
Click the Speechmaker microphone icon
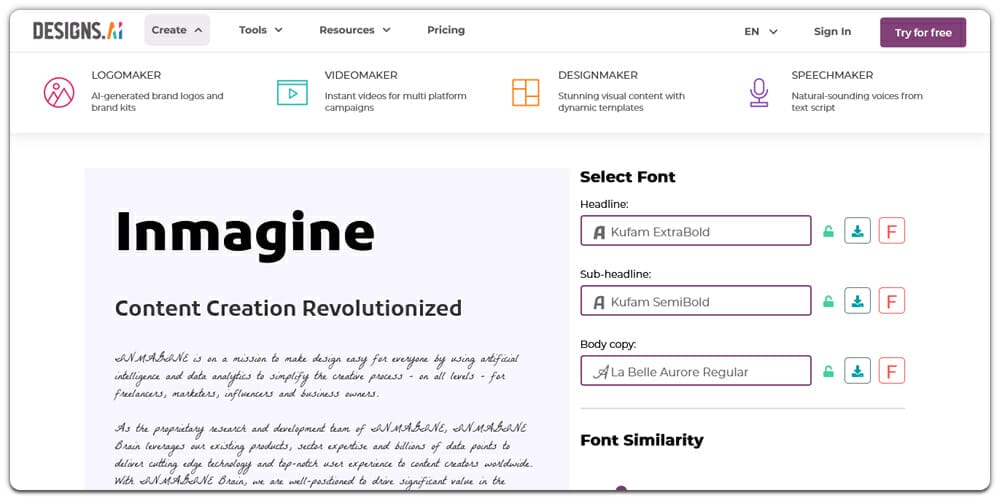point(759,92)
